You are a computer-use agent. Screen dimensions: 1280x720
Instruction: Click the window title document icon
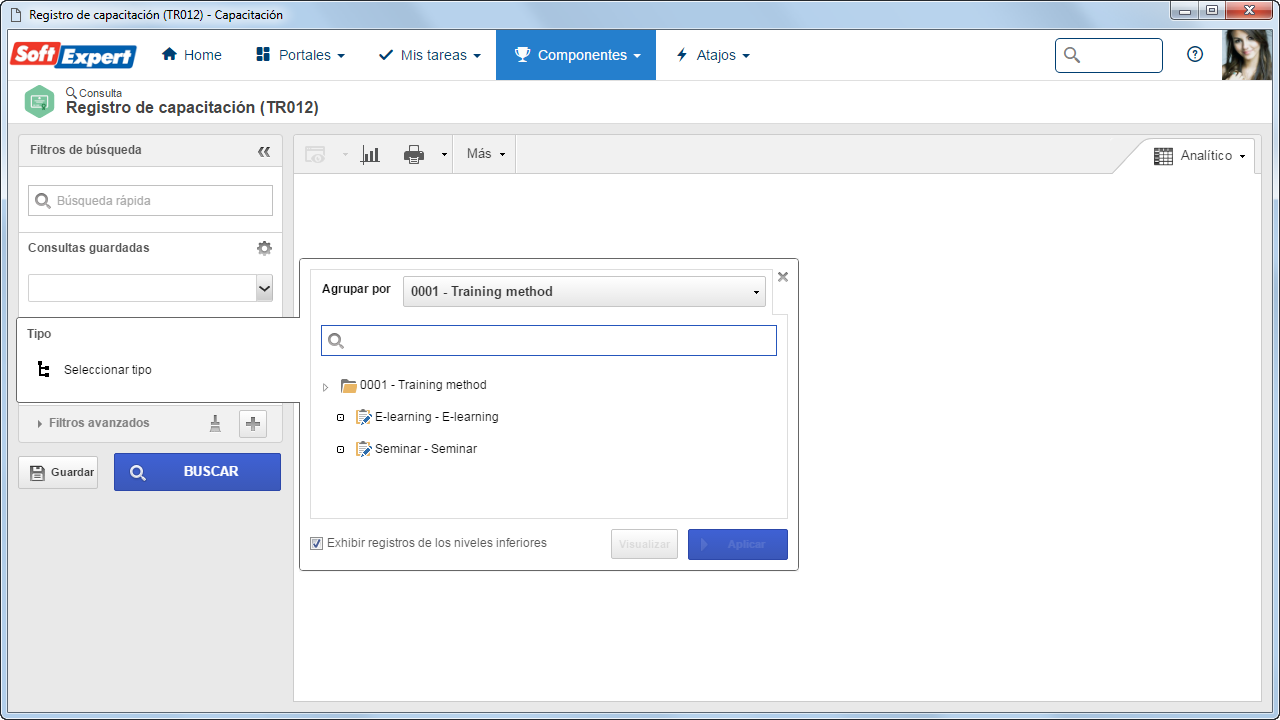pyautogui.click(x=16, y=15)
